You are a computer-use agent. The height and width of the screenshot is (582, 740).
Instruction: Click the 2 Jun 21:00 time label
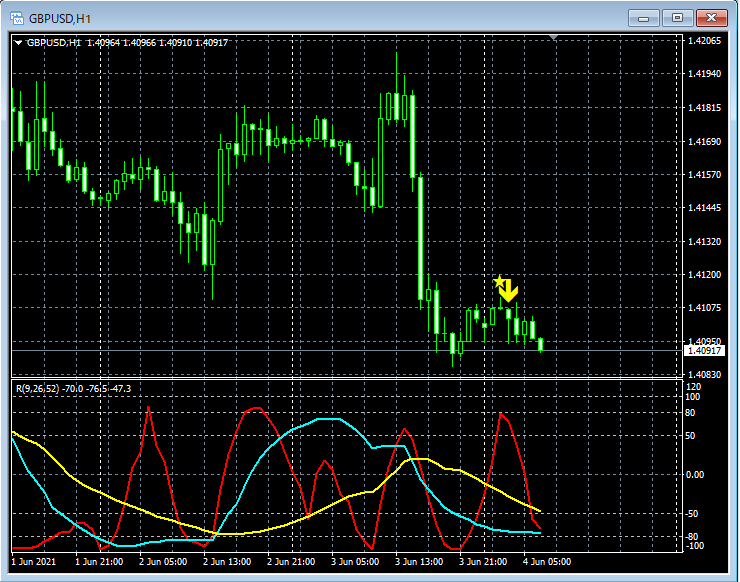tap(291, 562)
